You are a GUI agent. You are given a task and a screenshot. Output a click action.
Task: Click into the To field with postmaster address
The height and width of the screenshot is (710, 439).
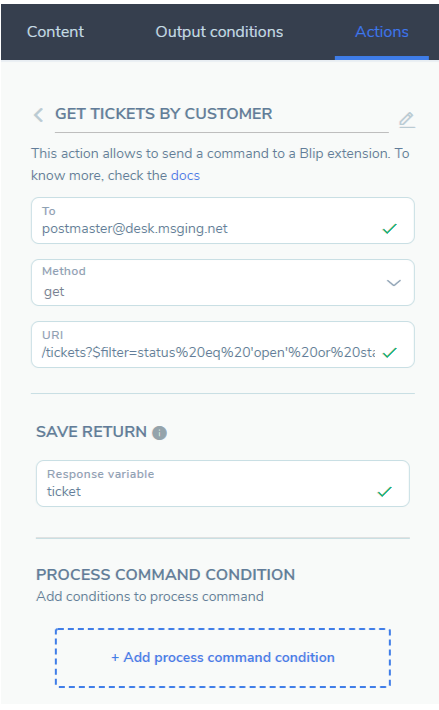[223, 221]
